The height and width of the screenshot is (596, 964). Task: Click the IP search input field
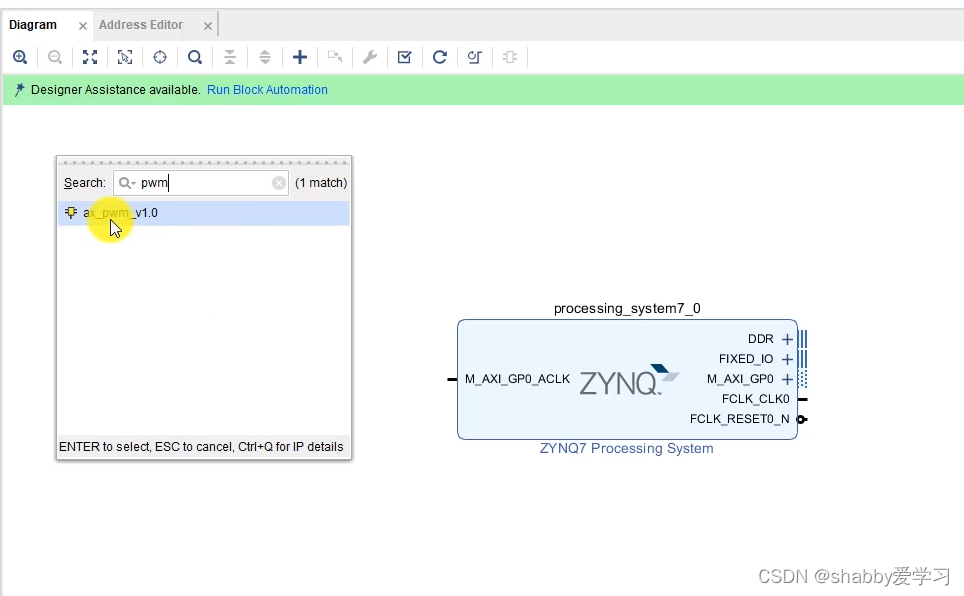pyautogui.click(x=203, y=183)
